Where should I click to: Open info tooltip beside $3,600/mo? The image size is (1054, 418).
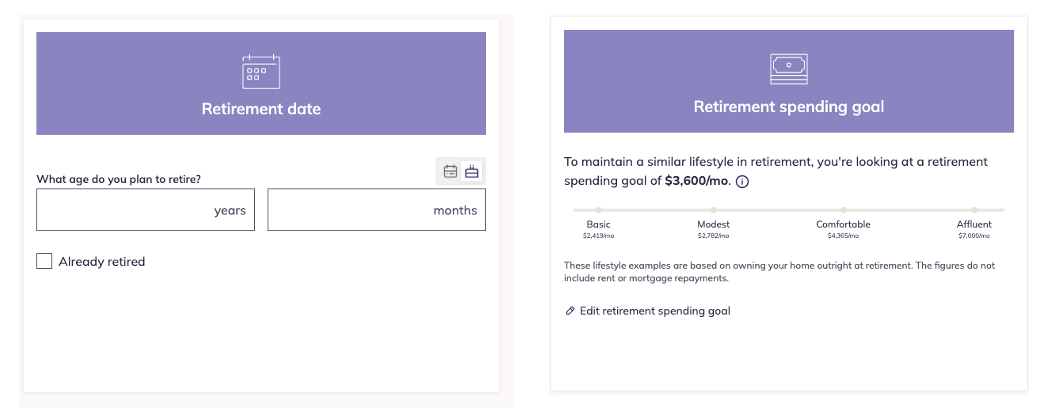[742, 181]
